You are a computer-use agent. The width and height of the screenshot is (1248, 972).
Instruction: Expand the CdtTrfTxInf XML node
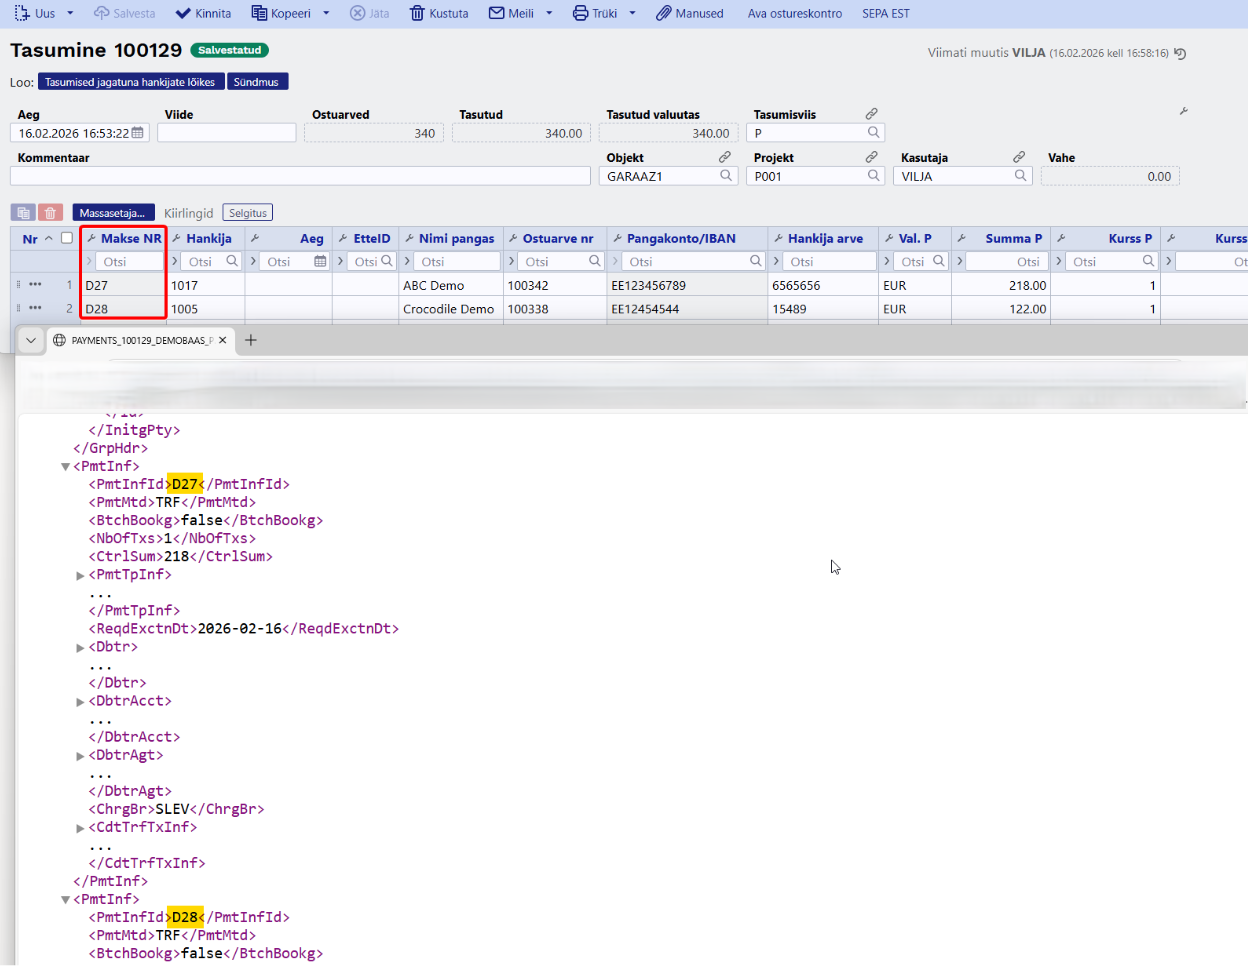(81, 828)
